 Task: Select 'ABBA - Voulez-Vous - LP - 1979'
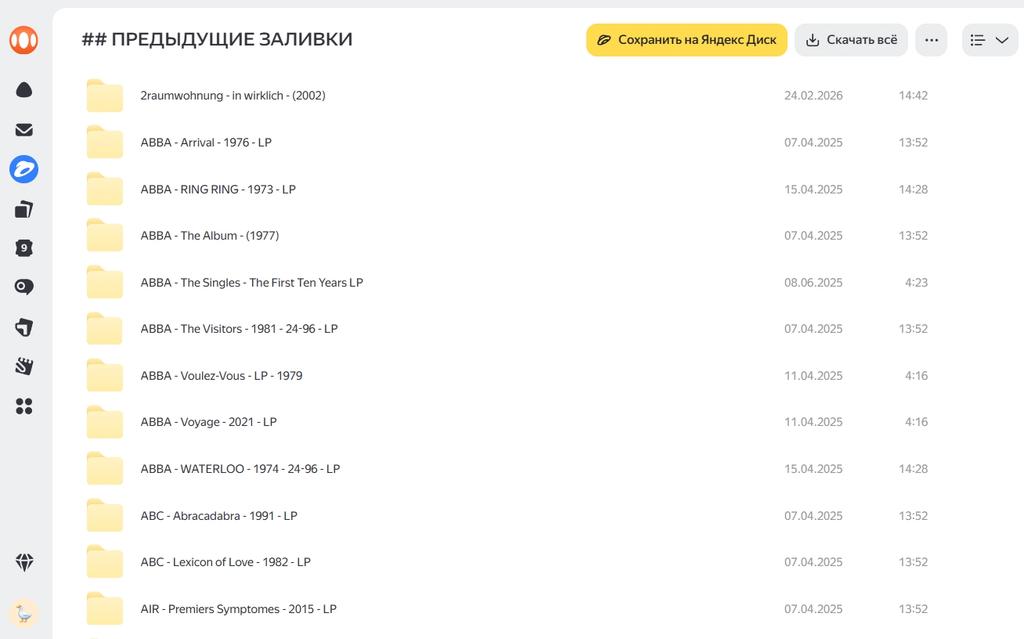221,376
